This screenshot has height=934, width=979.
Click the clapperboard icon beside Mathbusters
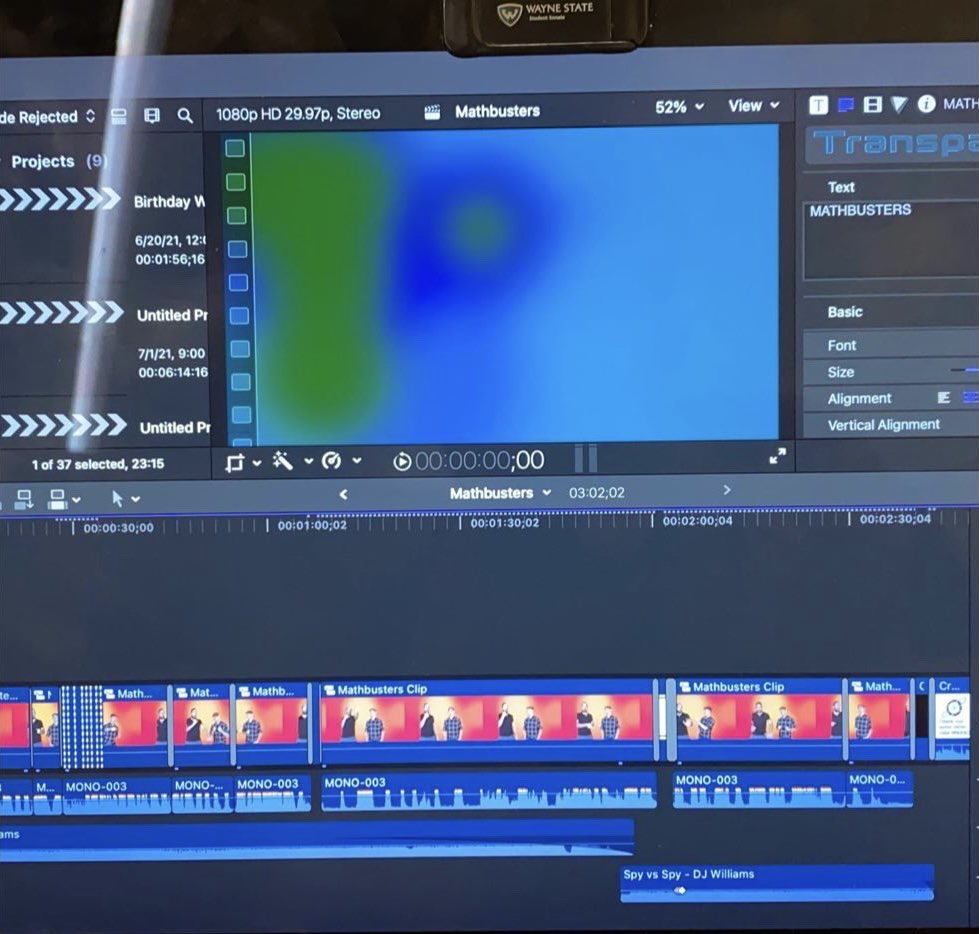[432, 112]
